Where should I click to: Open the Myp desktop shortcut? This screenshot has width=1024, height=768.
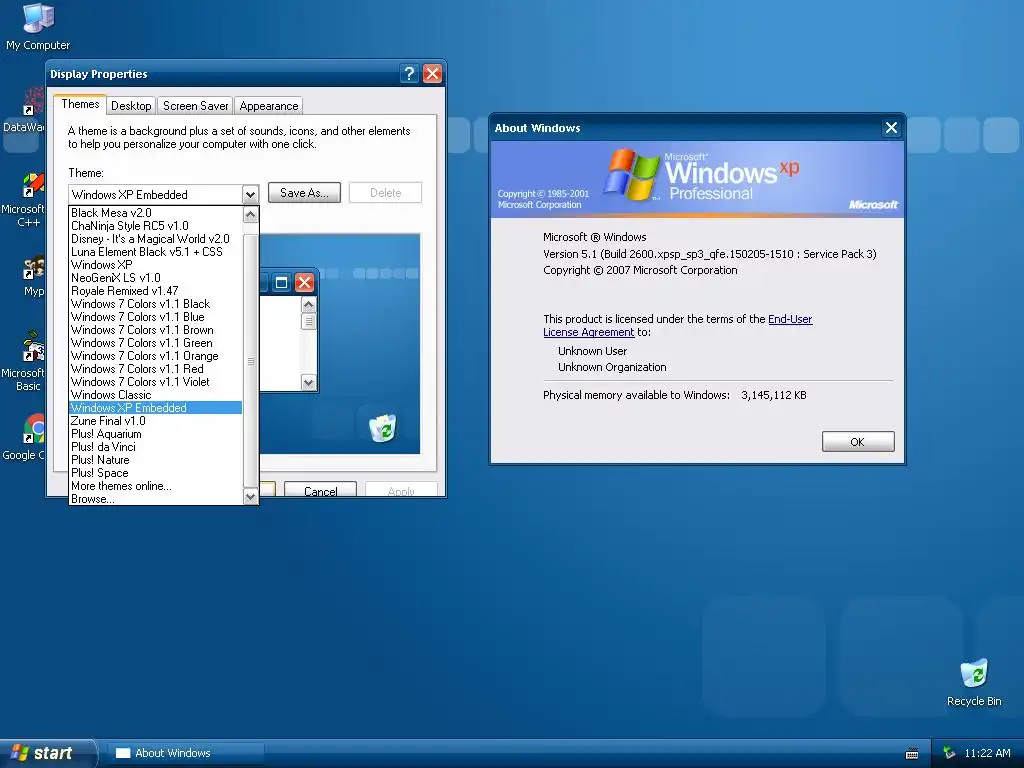coord(33,276)
